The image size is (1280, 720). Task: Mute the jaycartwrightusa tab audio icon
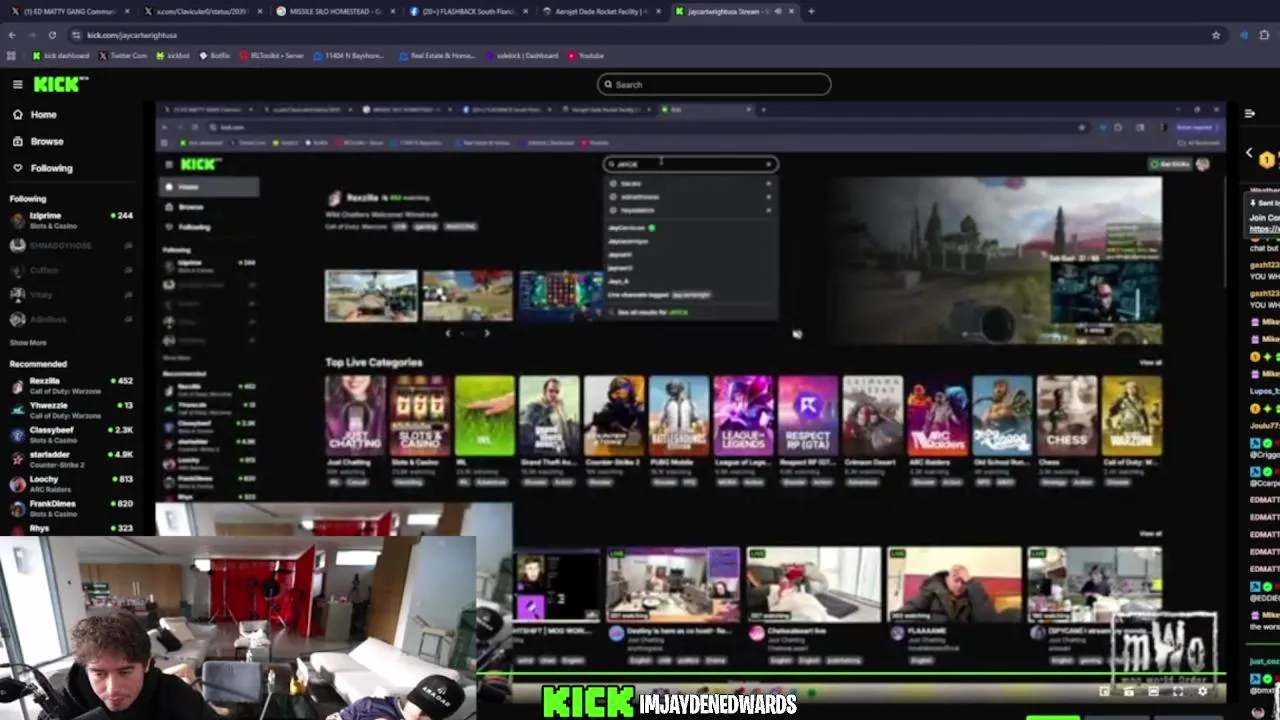pyautogui.click(x=776, y=11)
